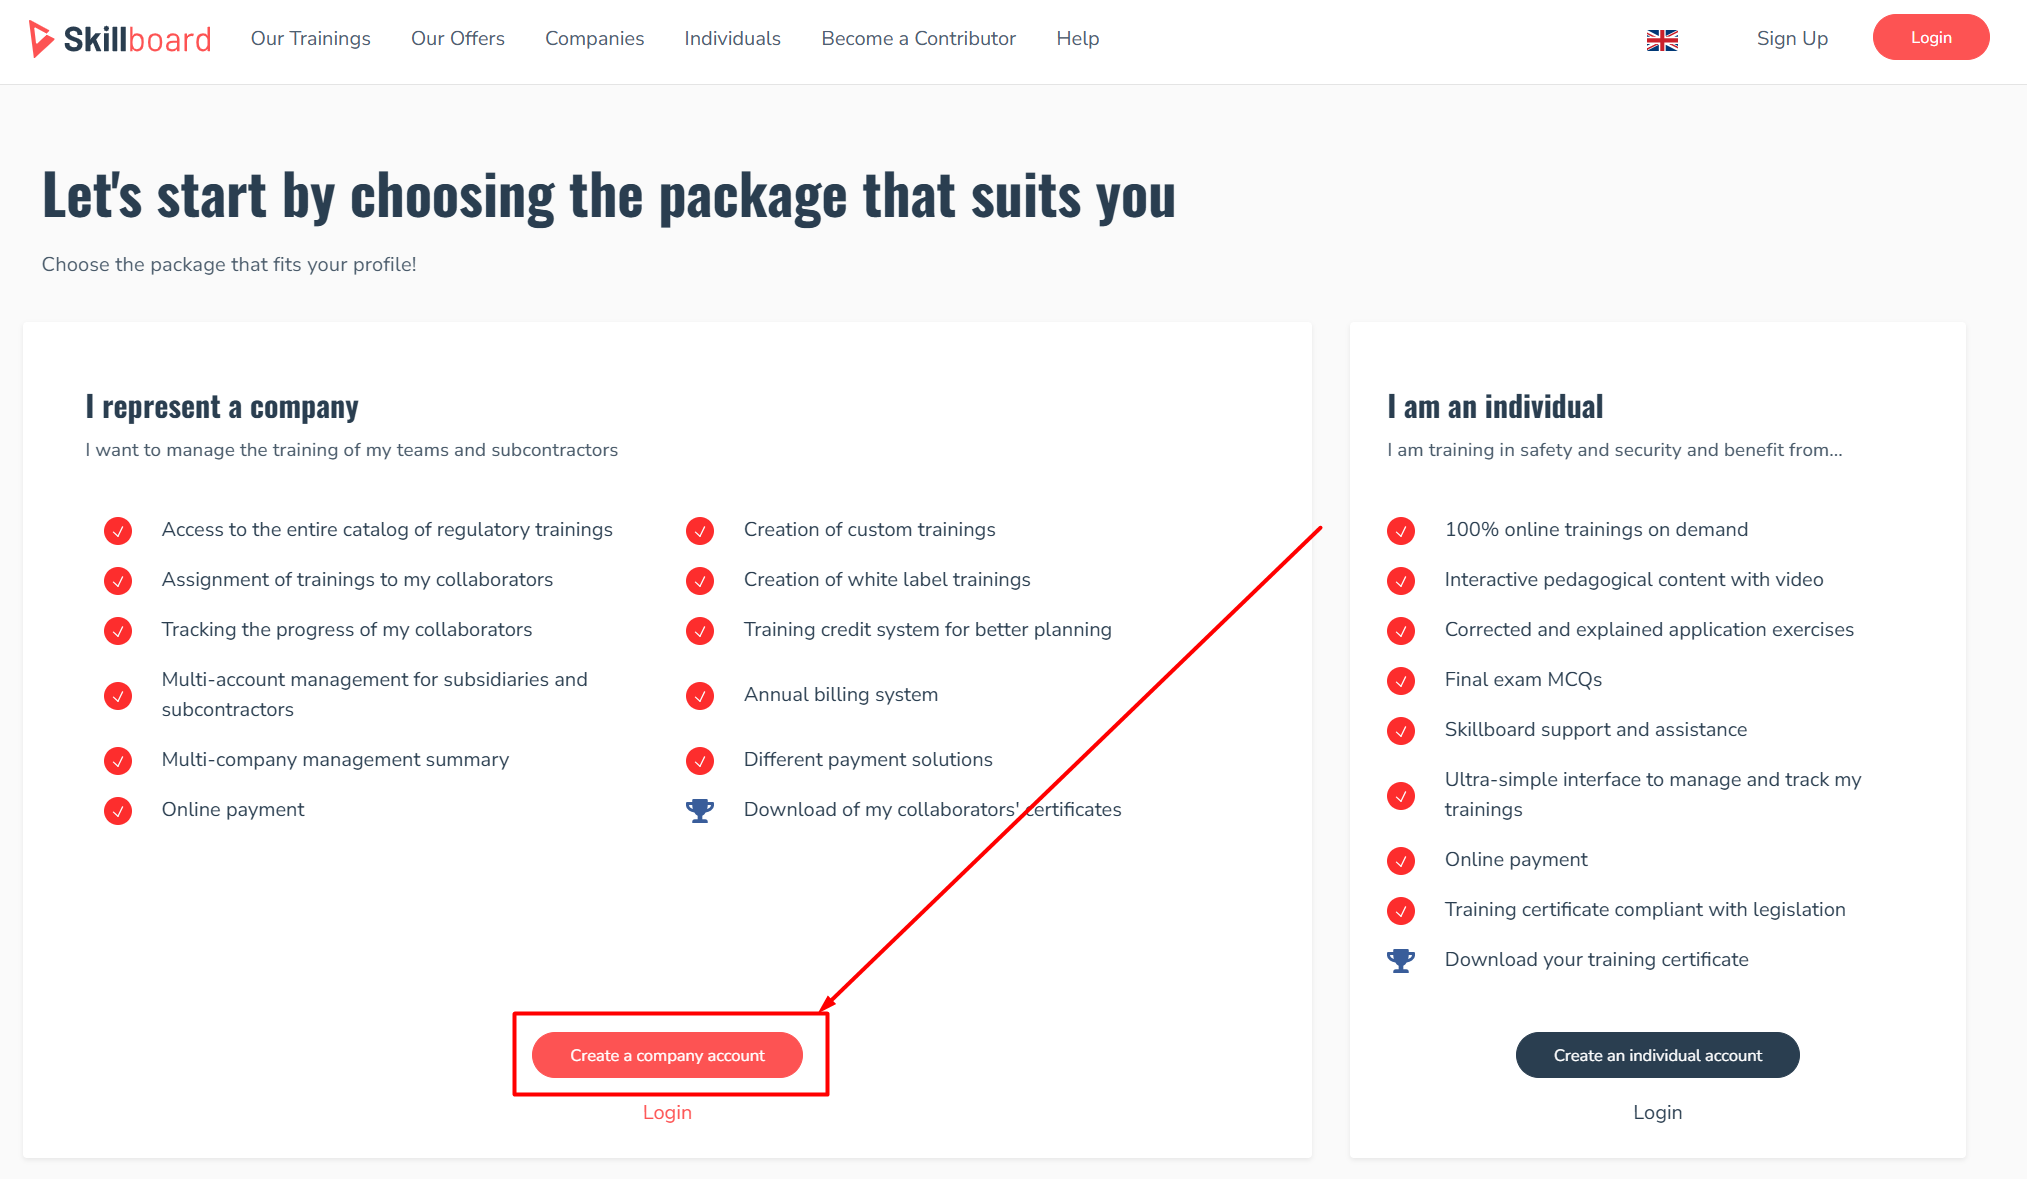Click check icon beside Creation of custom trainings
Viewport: 2027px width, 1179px height.
pos(700,530)
